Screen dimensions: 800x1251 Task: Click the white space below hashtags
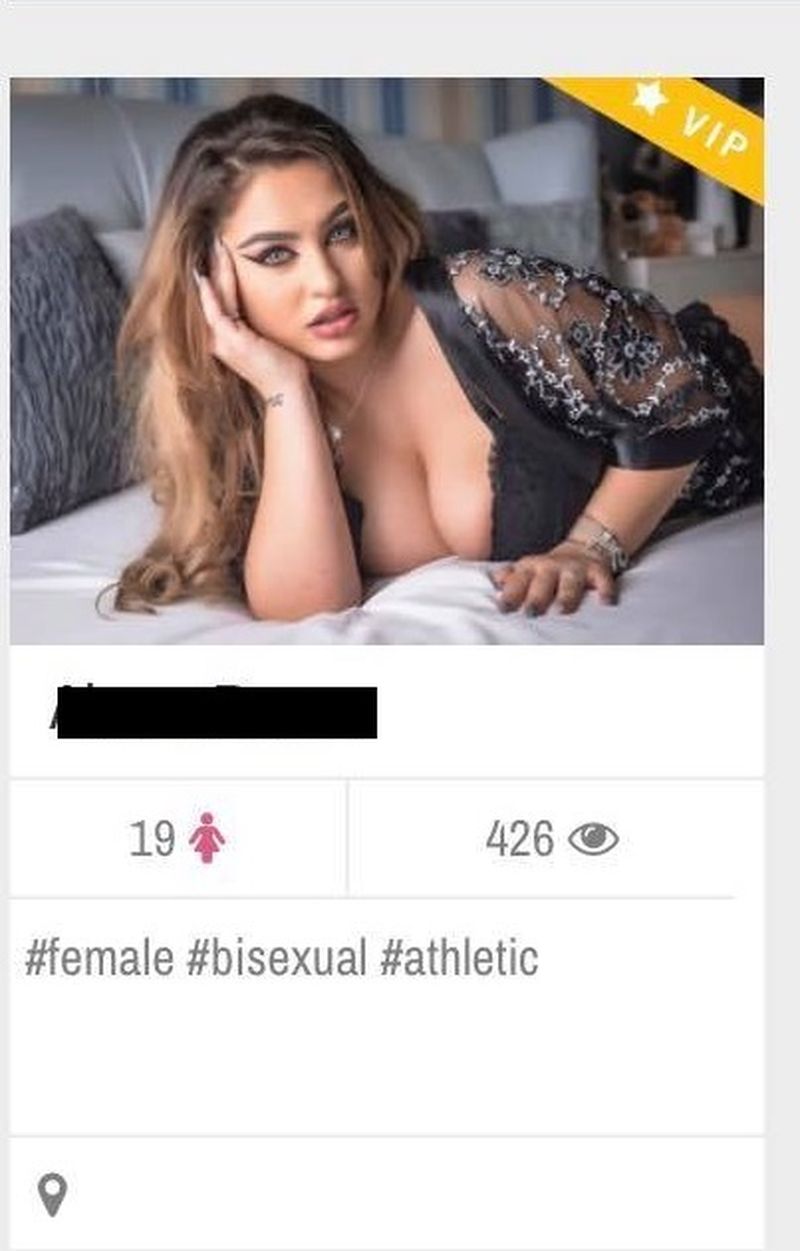coord(387,1060)
